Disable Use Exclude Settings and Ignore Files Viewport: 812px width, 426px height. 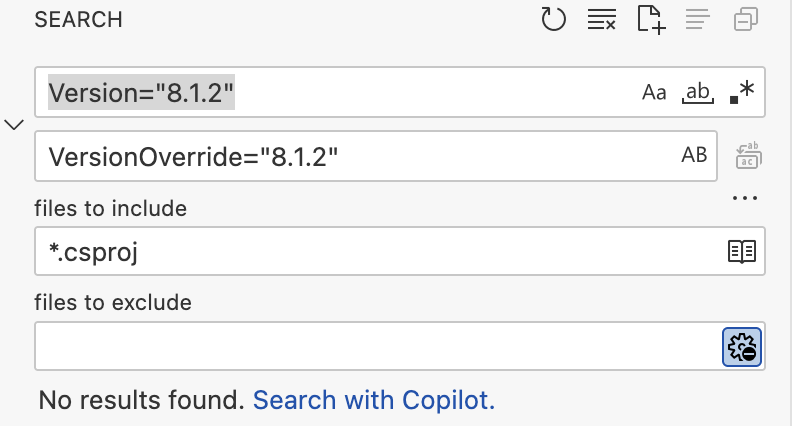click(742, 346)
